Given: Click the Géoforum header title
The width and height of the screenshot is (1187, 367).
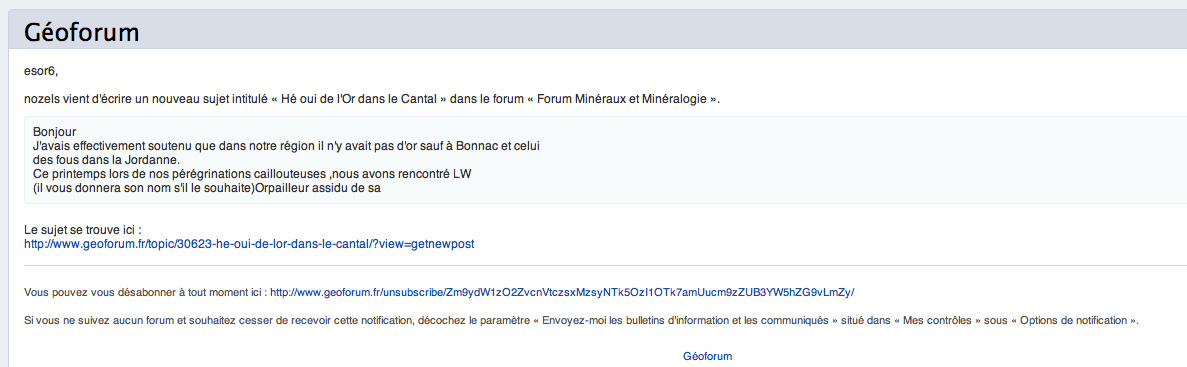Looking at the screenshot, I should pyautogui.click(x=81, y=33).
